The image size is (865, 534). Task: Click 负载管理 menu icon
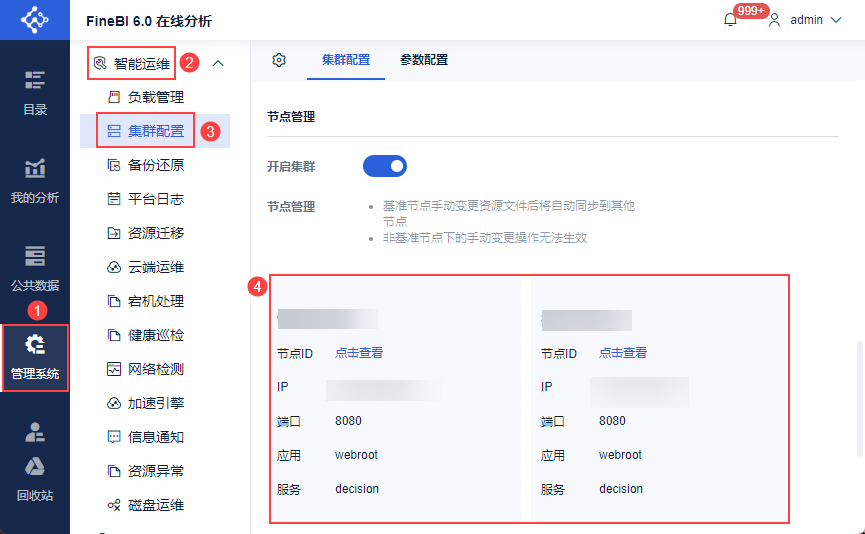tap(114, 98)
